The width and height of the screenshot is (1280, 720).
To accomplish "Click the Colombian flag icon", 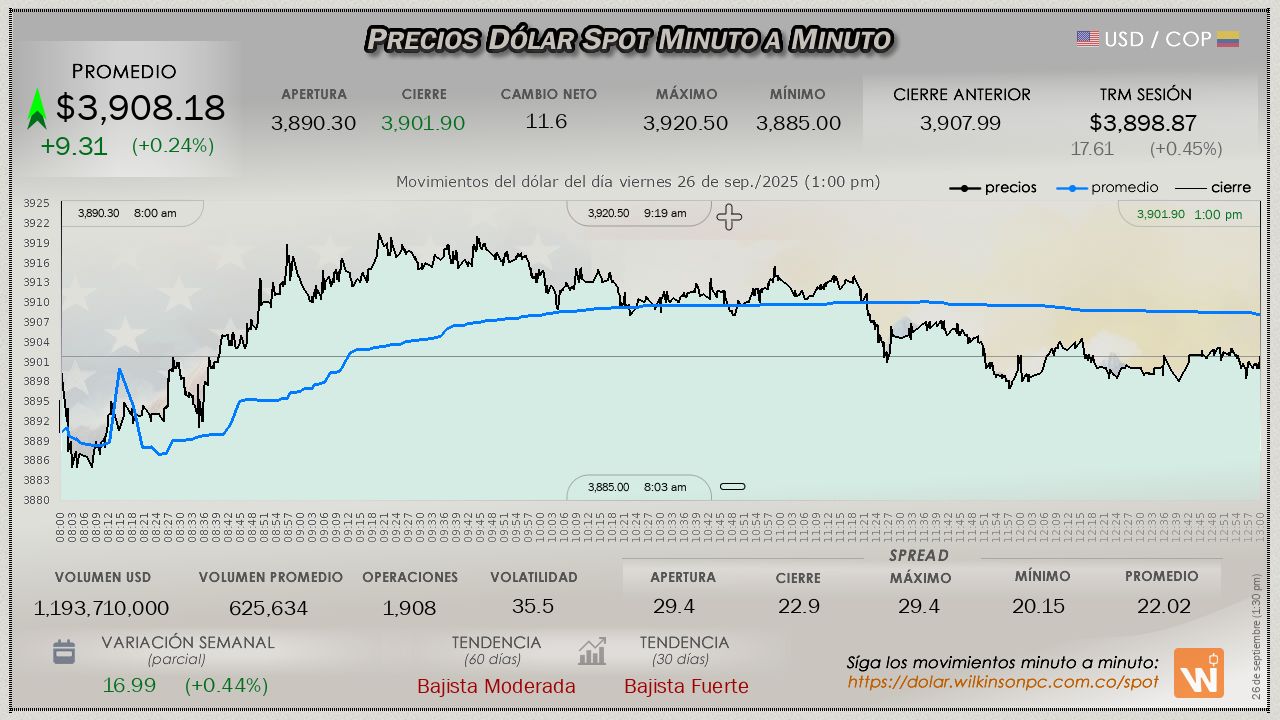I will (1228, 39).
